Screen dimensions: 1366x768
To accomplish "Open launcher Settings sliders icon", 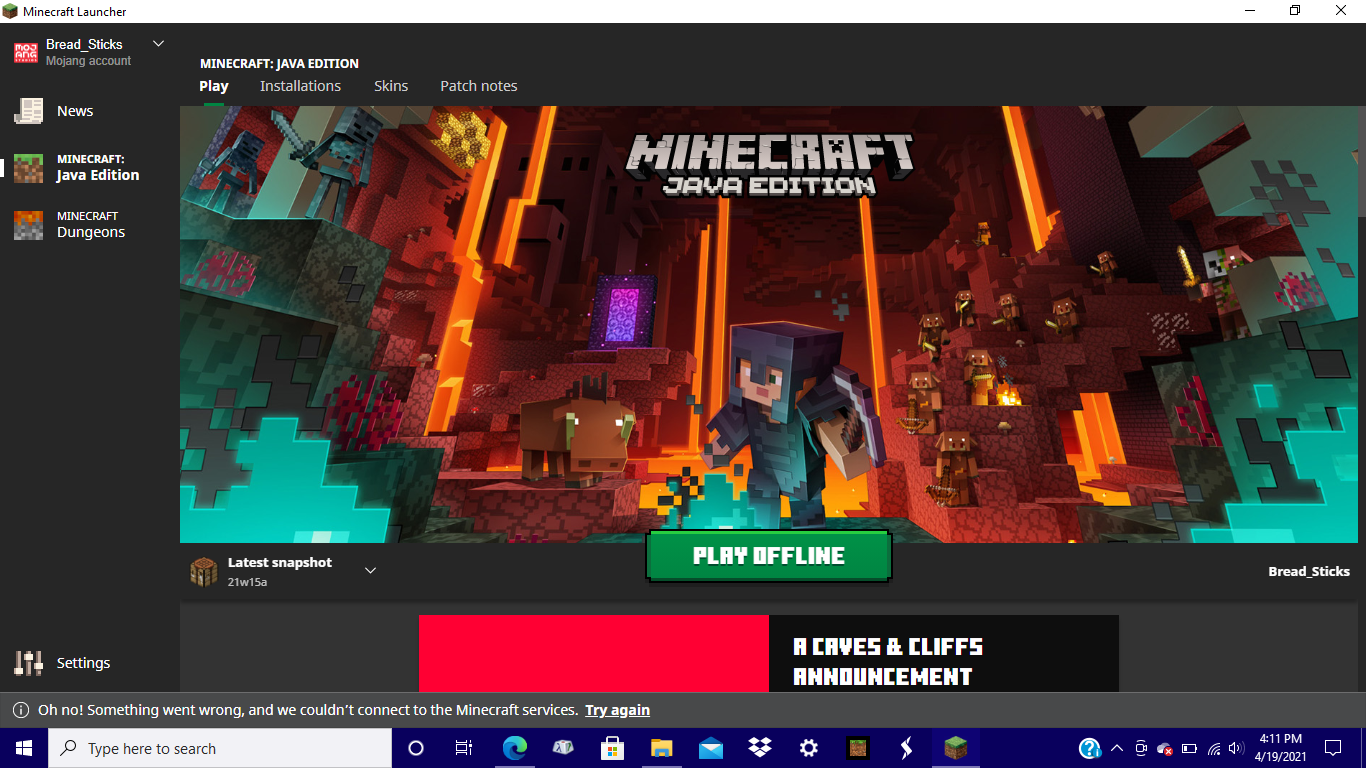I will 28,663.
